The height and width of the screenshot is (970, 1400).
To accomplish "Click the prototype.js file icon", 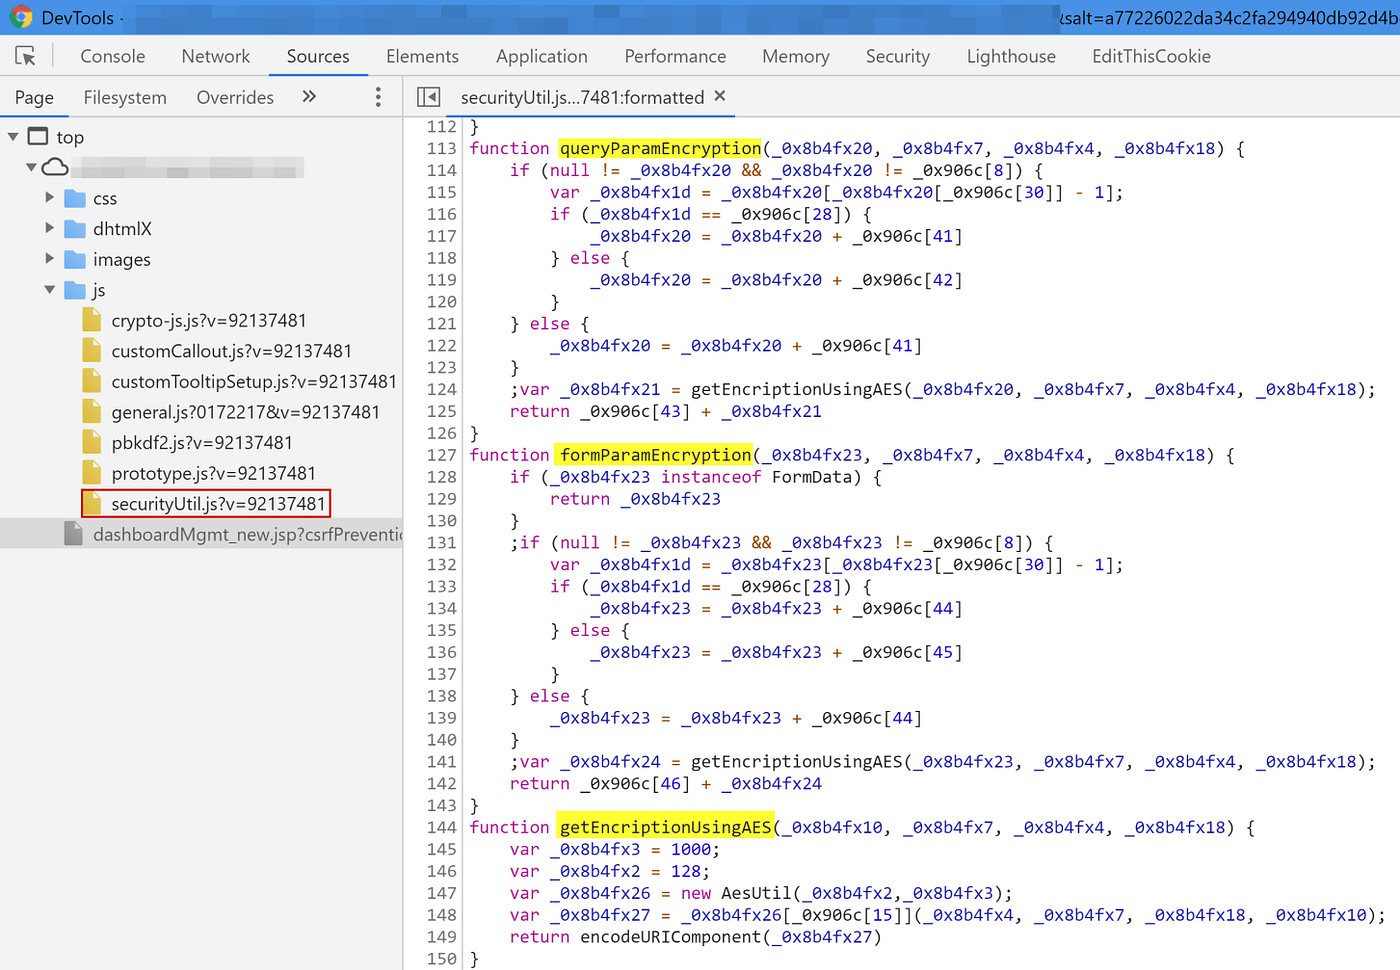I will tap(91, 472).
